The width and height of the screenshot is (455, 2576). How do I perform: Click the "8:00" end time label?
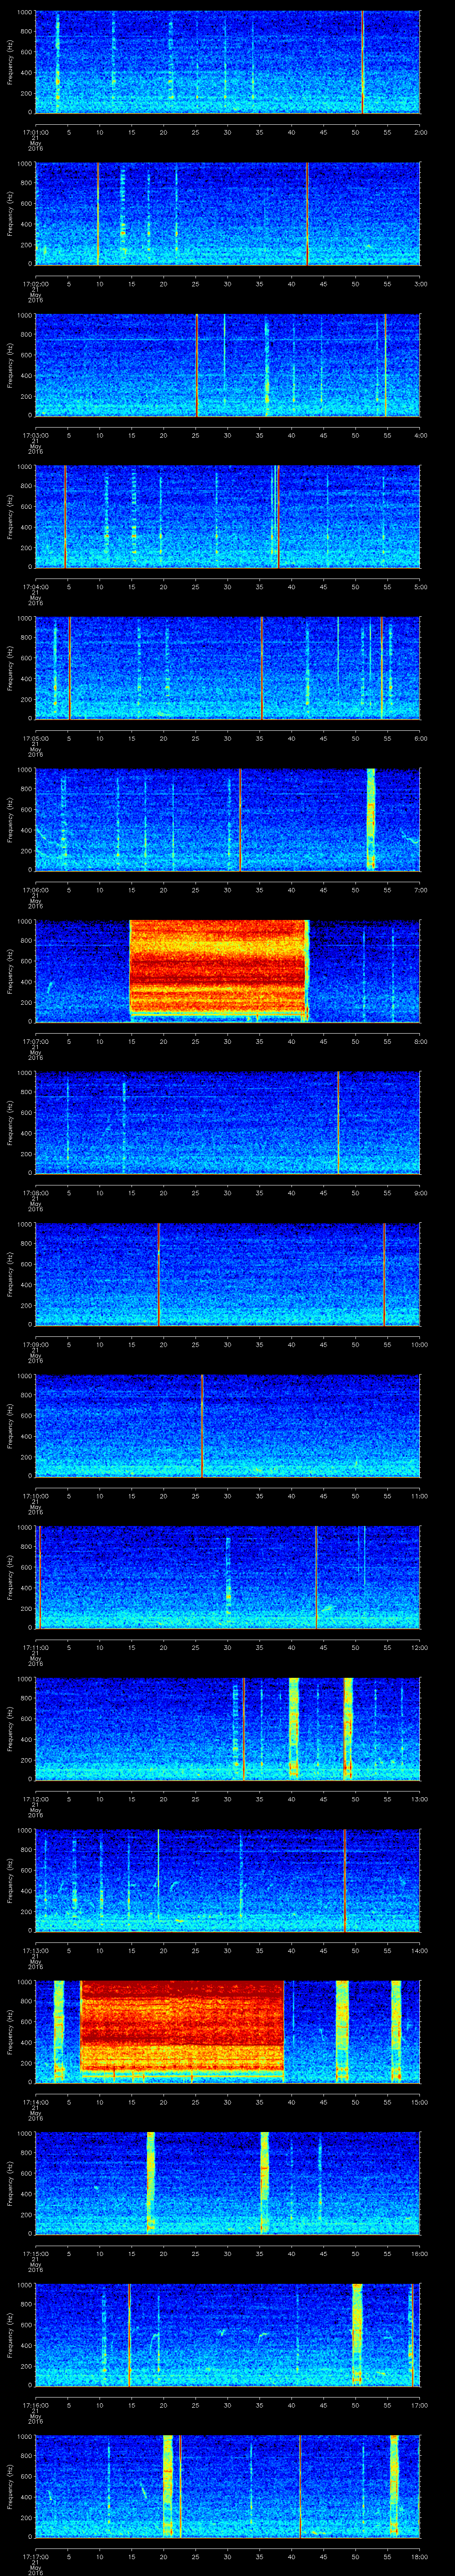420,1041
